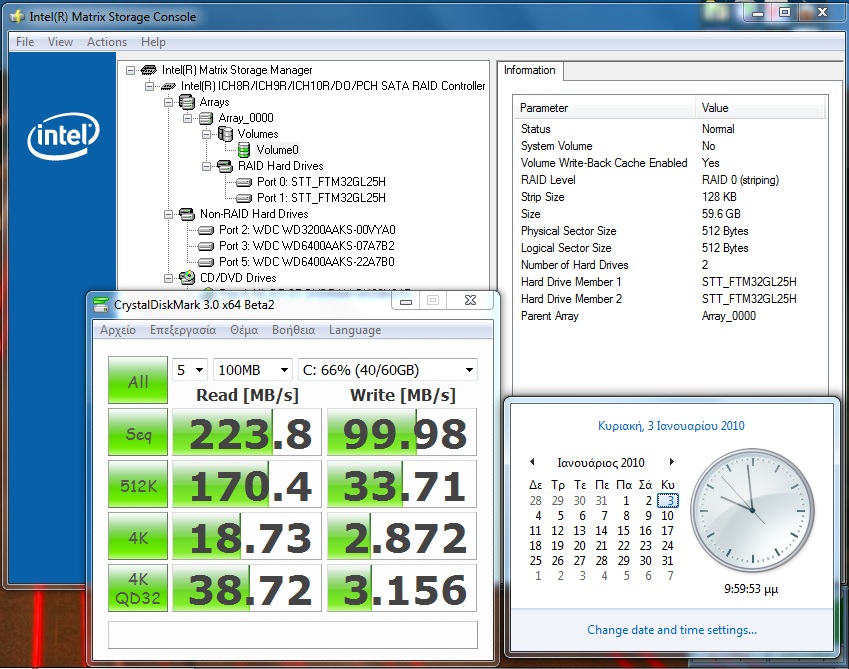Select Port 5: WDC WD6400AAKS-22A7B0 drive
The height and width of the screenshot is (669, 849).
(x=307, y=262)
